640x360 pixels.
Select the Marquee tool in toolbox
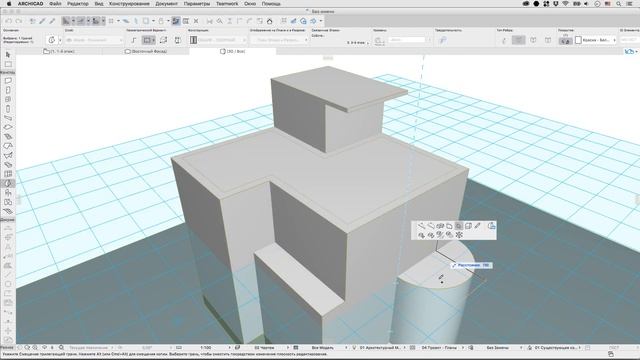tap(8, 64)
